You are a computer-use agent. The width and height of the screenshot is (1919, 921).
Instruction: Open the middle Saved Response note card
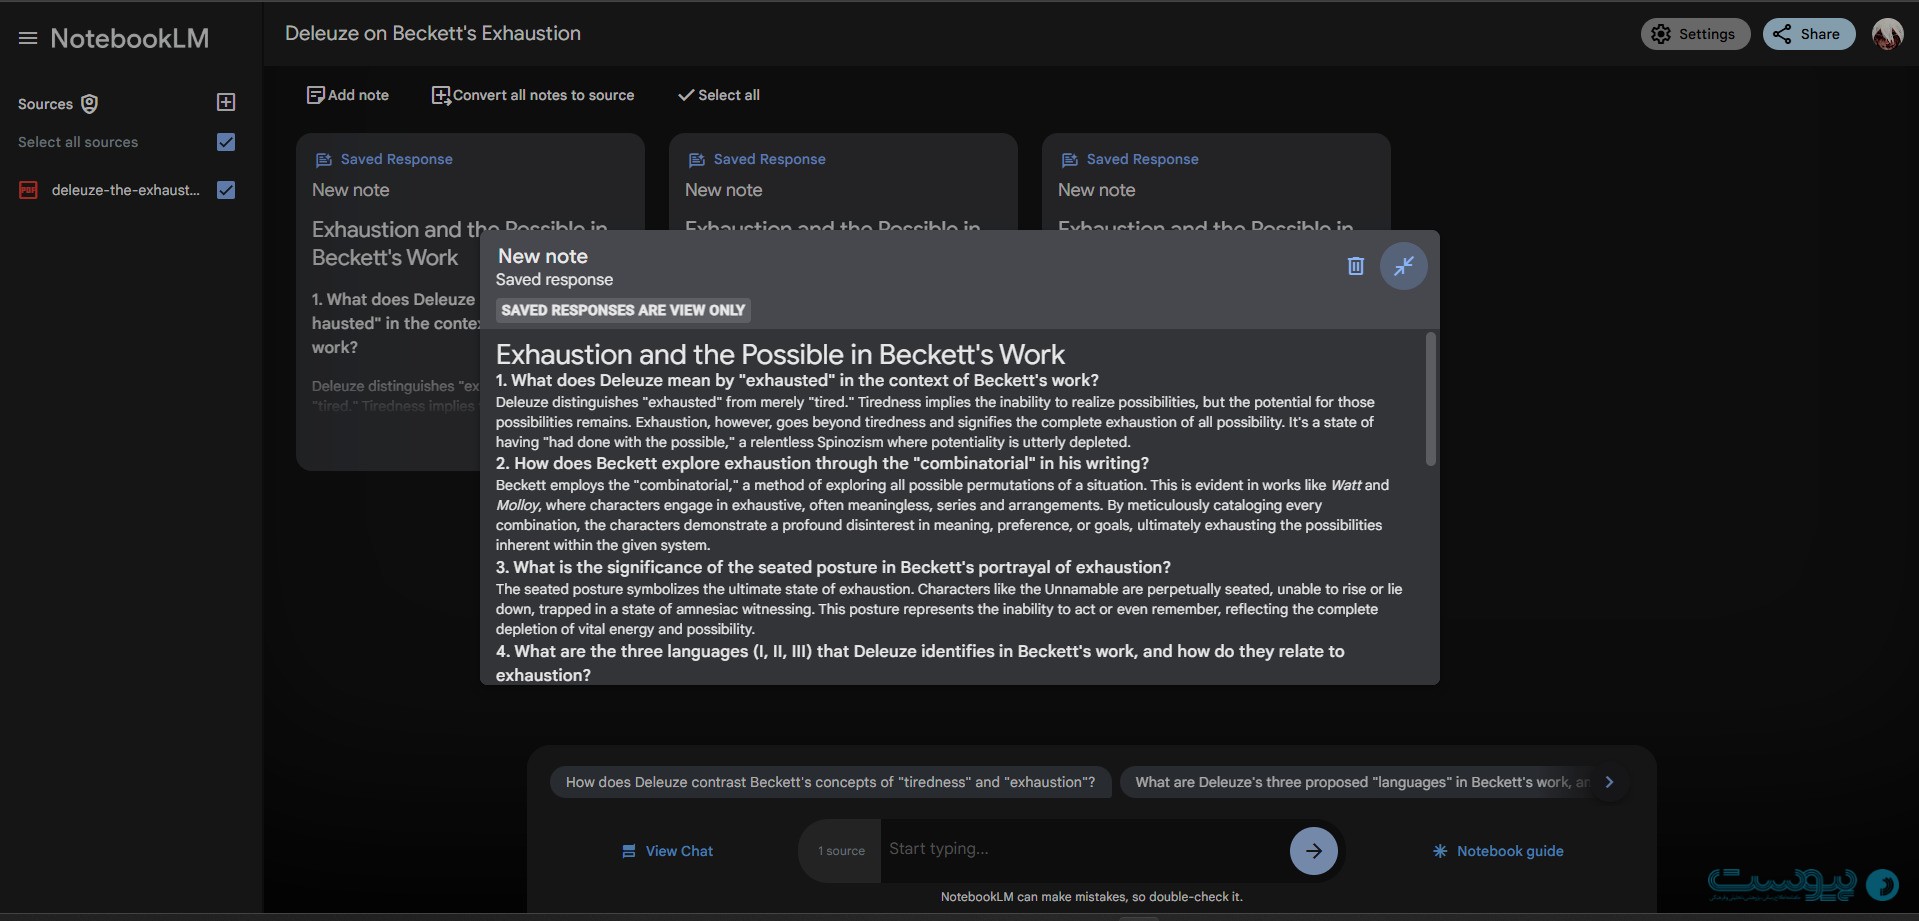[843, 182]
